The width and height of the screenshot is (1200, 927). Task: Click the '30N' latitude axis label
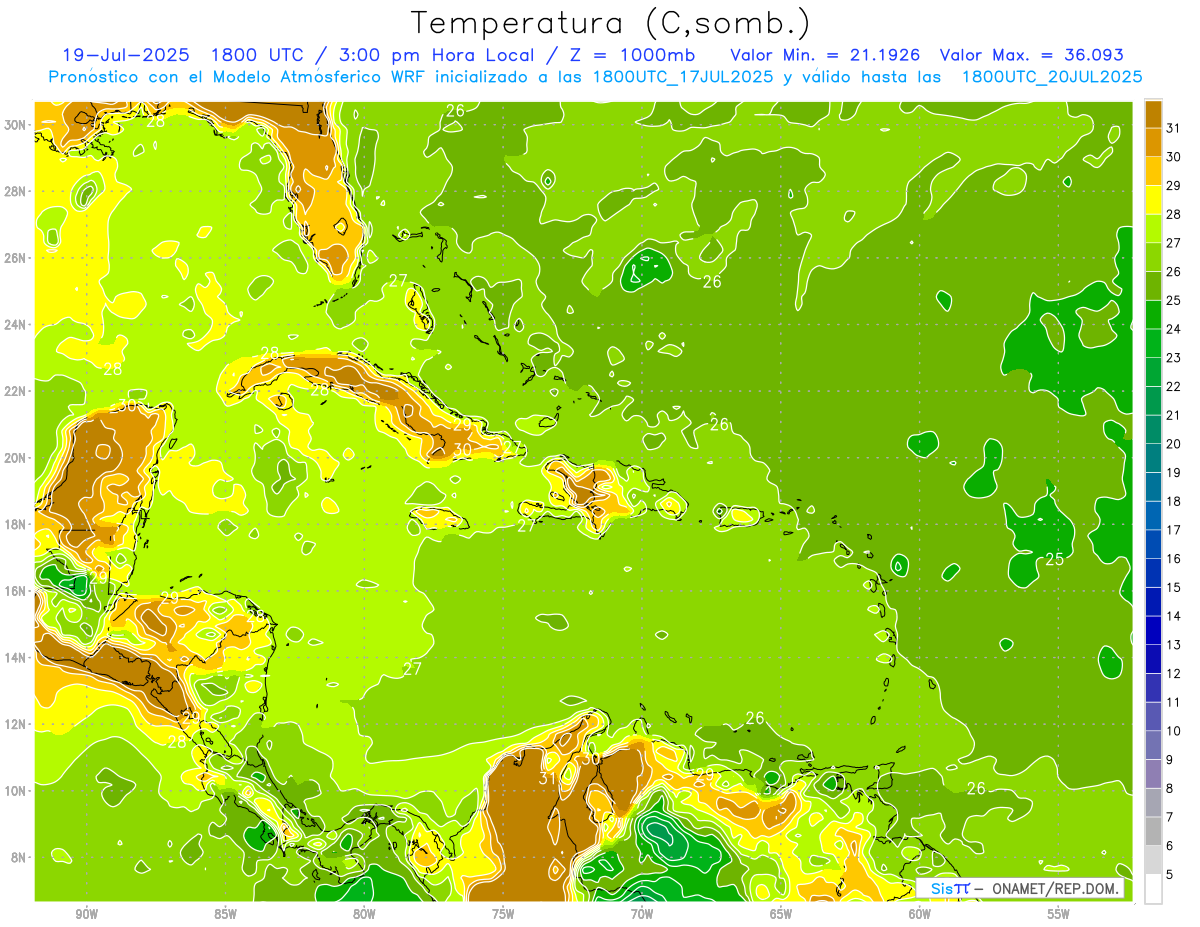pos(16,125)
